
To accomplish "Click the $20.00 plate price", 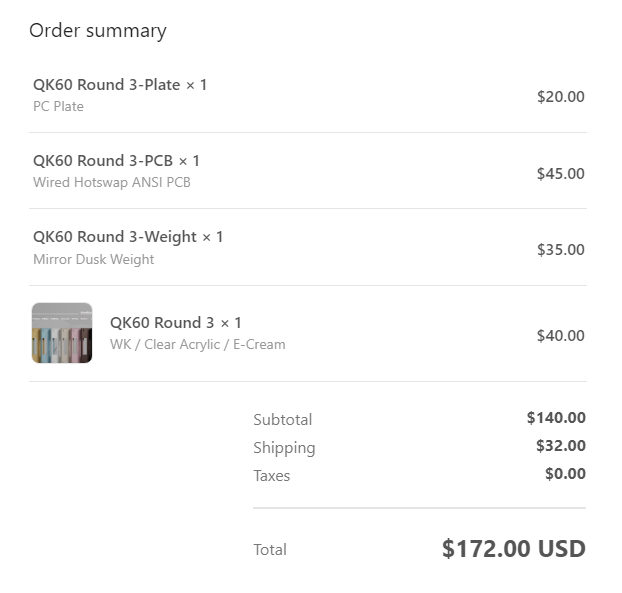I will coord(560,97).
